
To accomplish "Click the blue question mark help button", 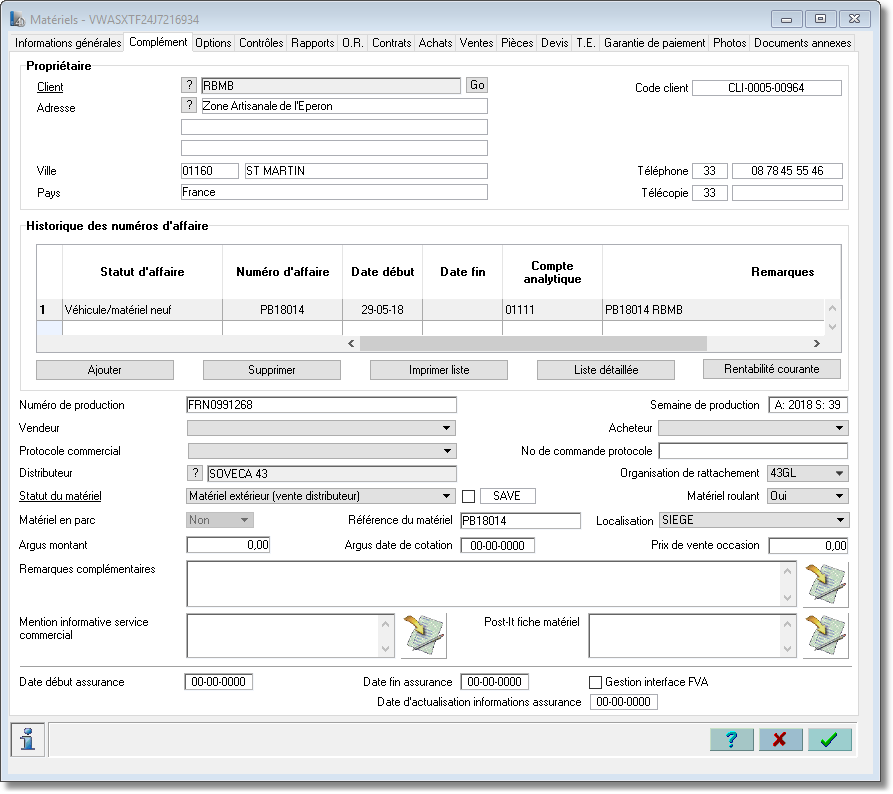I will (732, 739).
